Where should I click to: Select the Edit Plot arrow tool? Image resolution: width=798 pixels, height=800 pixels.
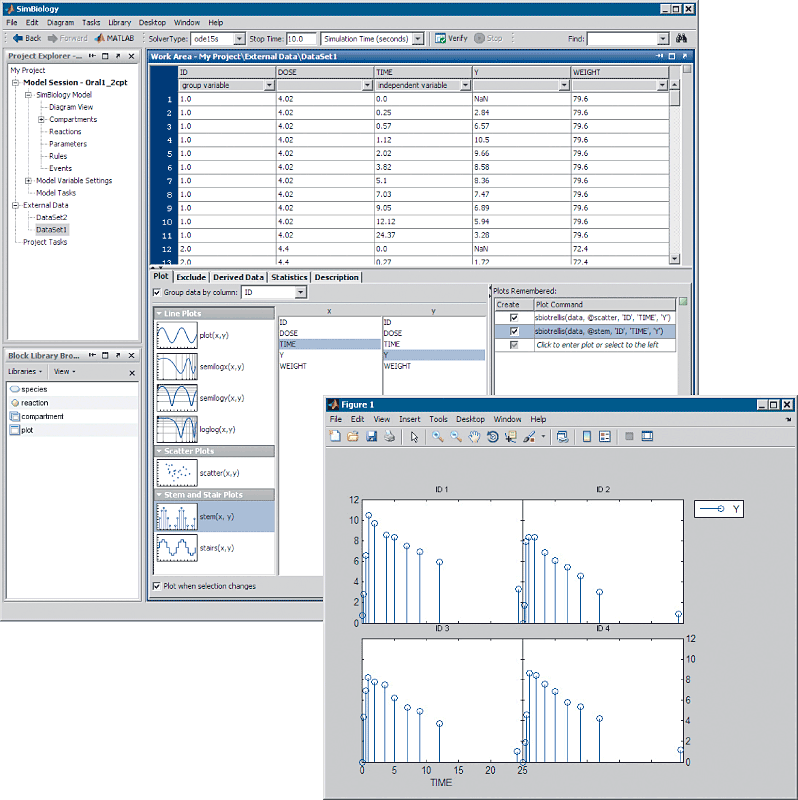click(414, 437)
